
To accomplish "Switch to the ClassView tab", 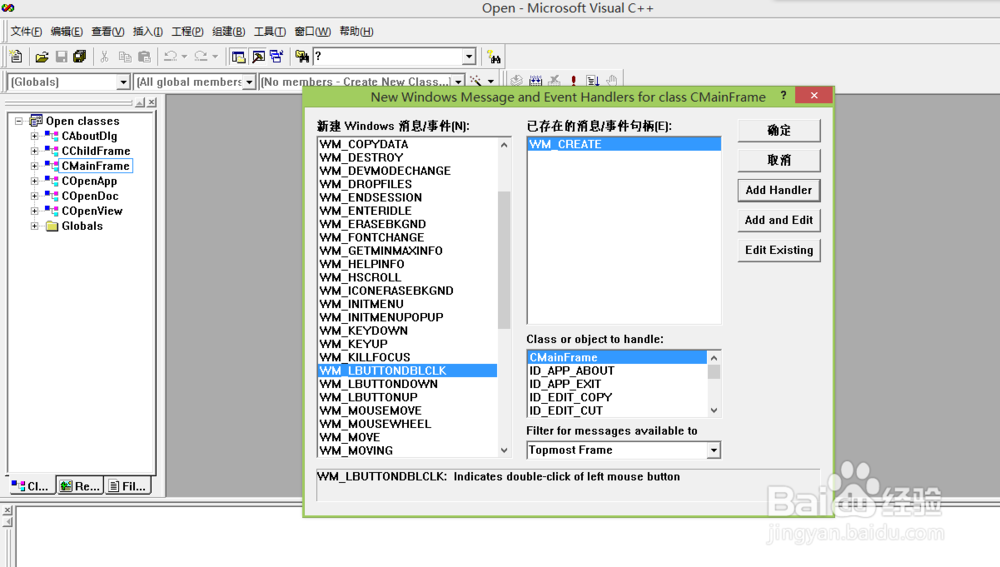I will click(x=31, y=486).
